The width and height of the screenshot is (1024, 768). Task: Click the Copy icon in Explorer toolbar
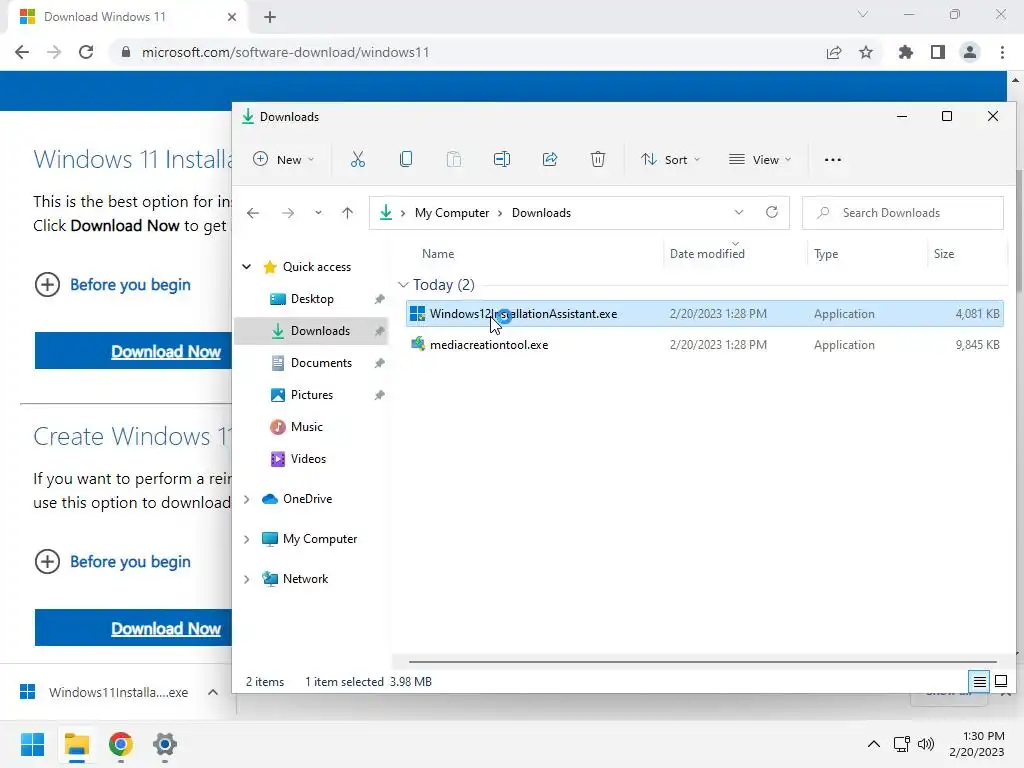(x=406, y=159)
